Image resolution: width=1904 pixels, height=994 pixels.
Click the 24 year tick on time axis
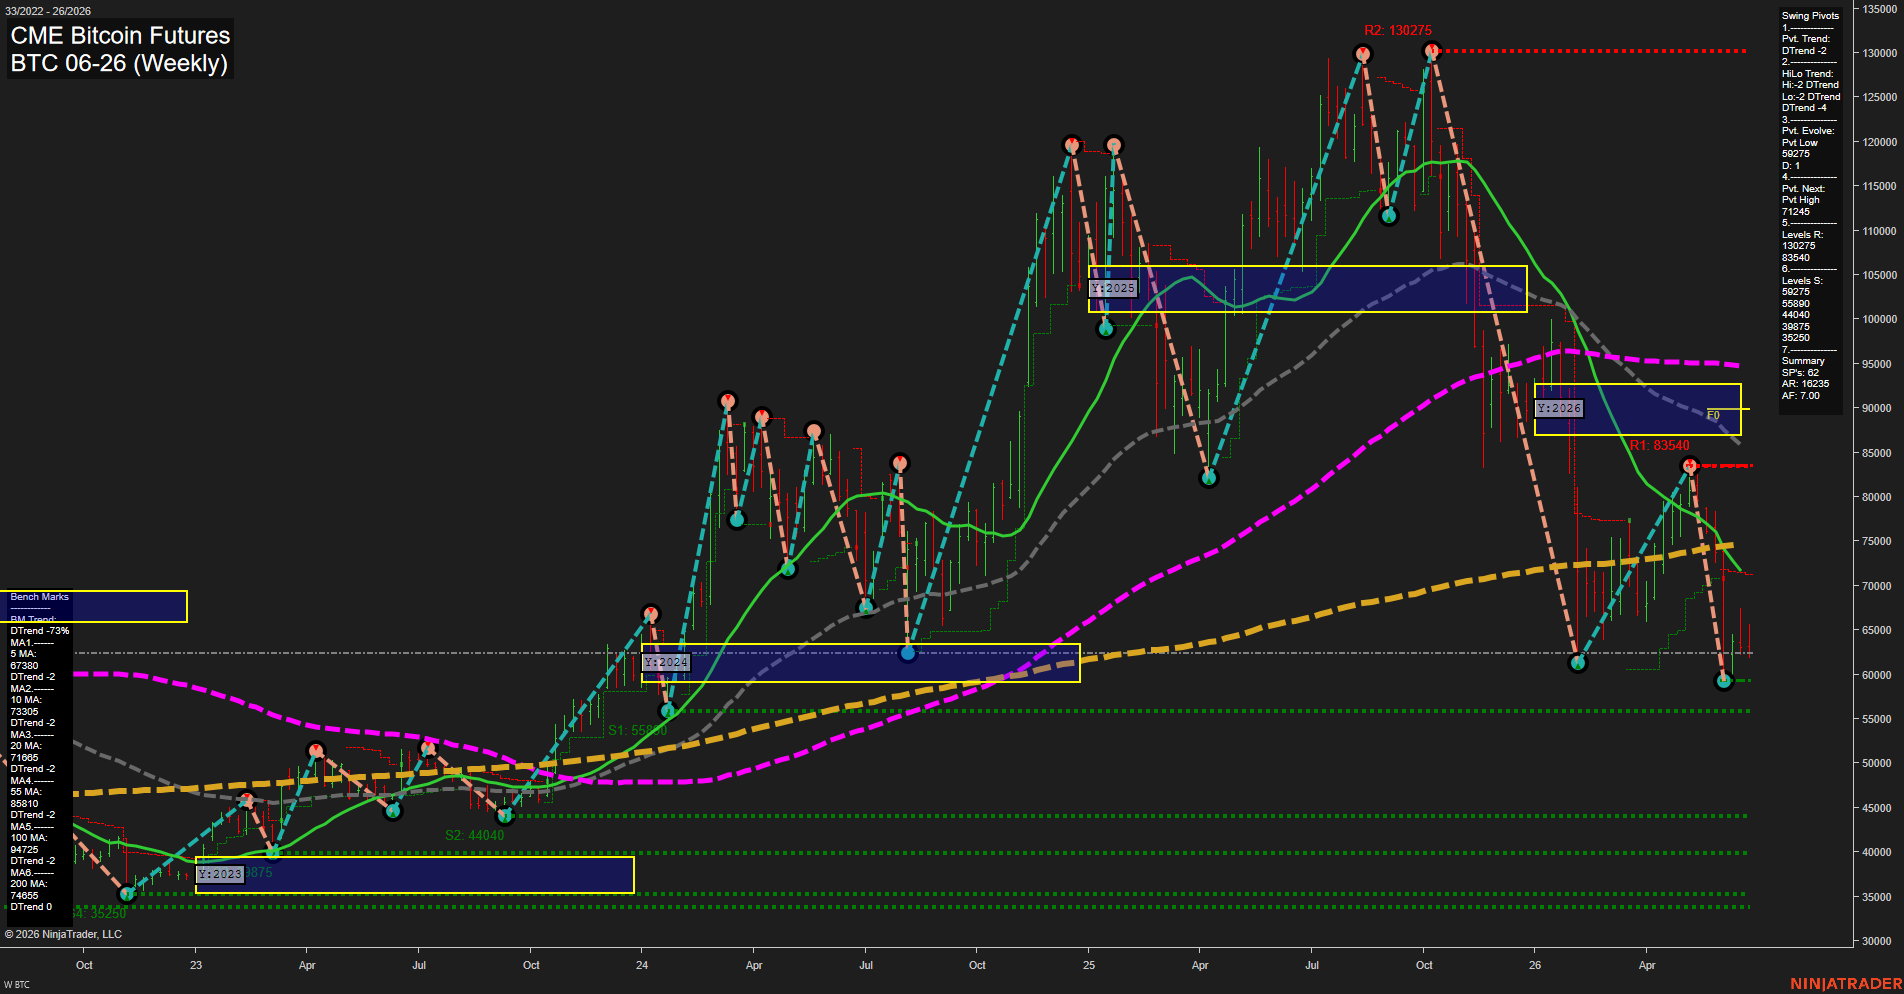tap(642, 965)
